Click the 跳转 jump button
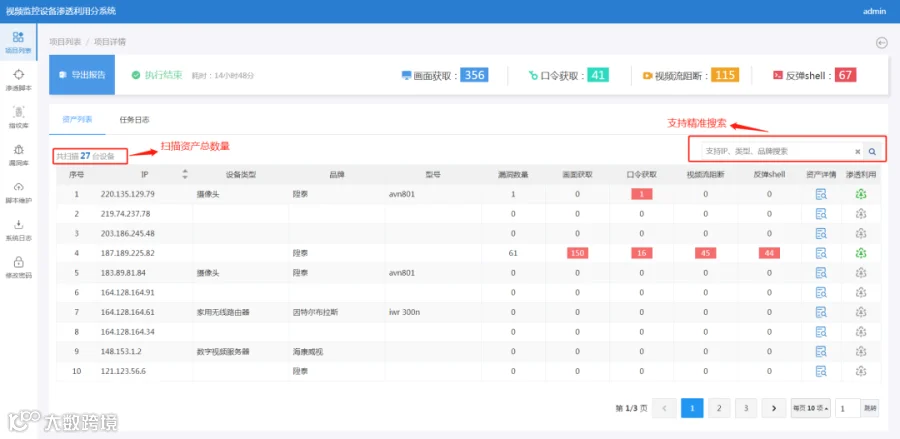 [870, 408]
